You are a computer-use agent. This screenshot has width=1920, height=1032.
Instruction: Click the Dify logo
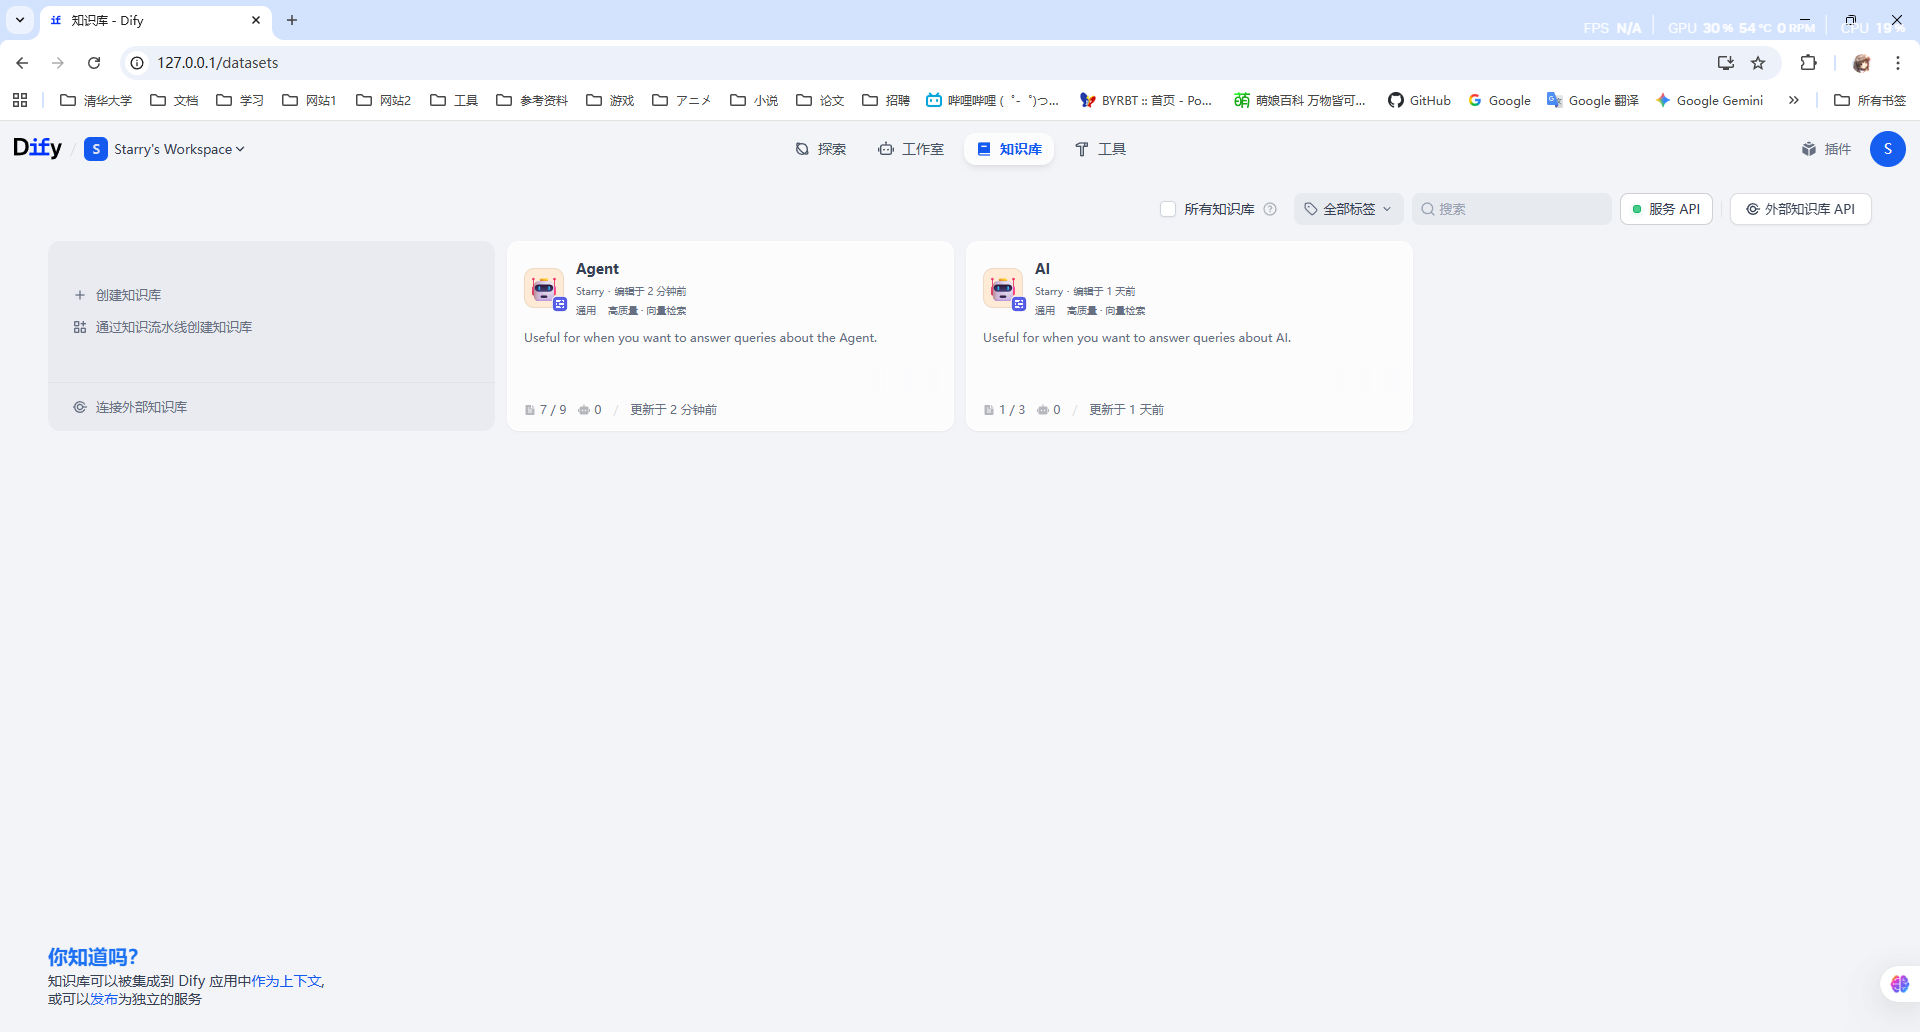point(37,148)
